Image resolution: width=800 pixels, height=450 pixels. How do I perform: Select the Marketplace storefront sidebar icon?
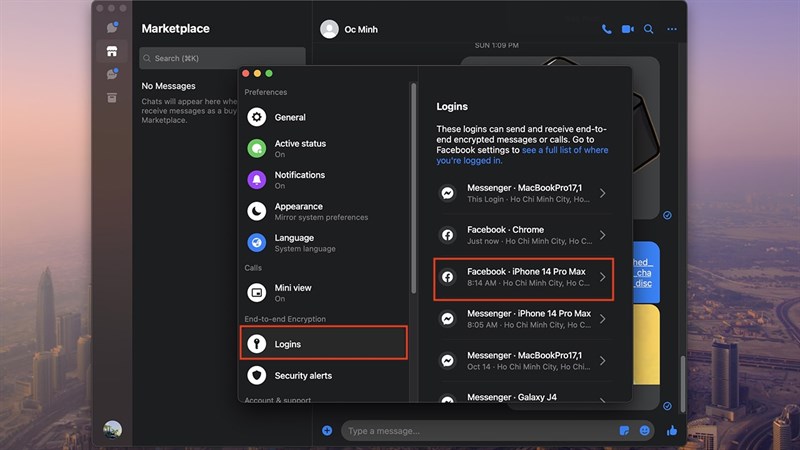pyautogui.click(x=112, y=51)
